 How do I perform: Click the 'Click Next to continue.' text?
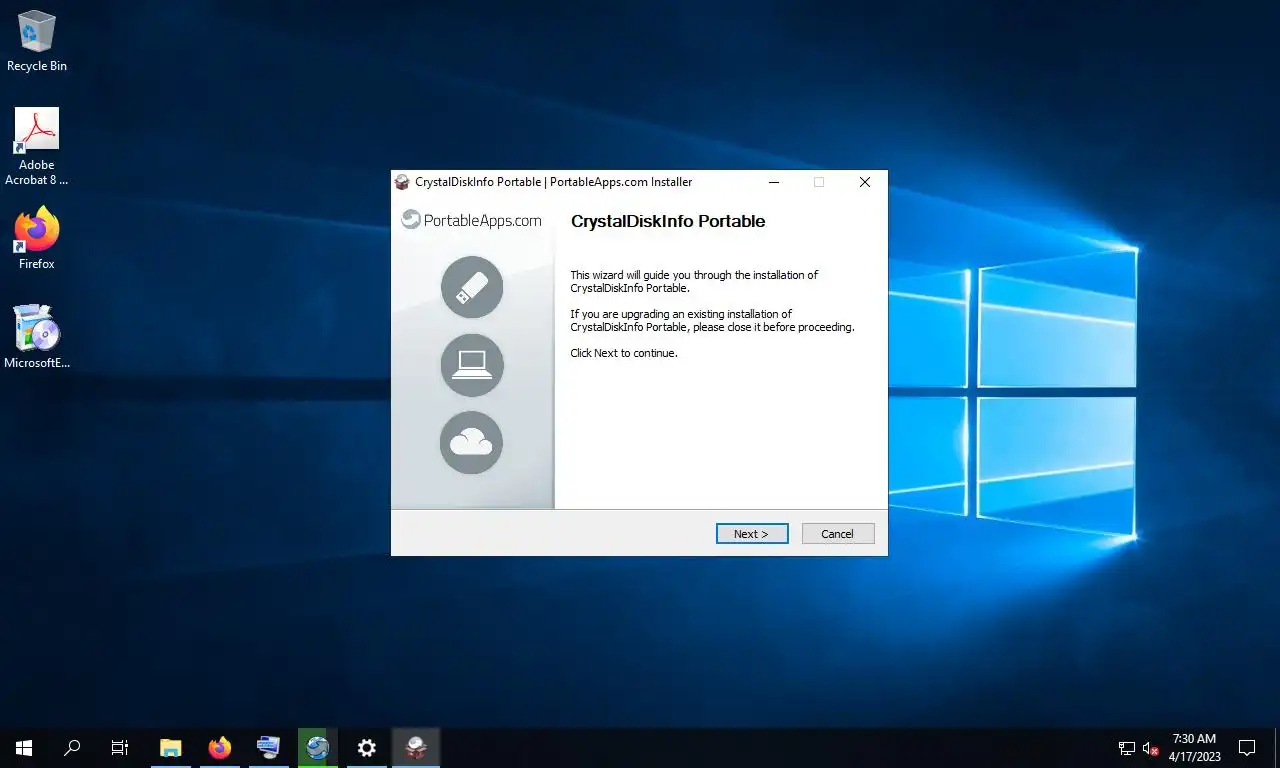624,353
